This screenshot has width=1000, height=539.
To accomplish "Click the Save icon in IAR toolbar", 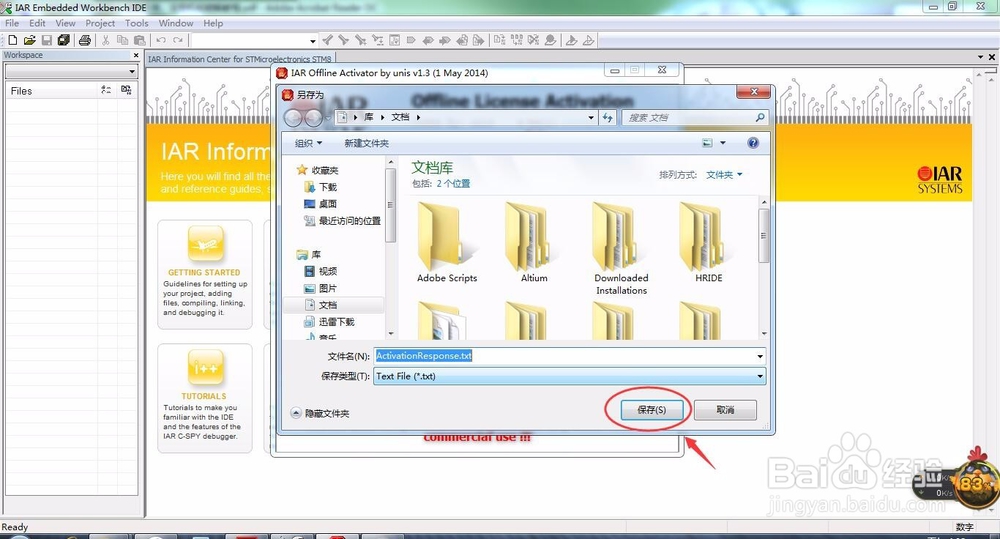I will 47,40.
